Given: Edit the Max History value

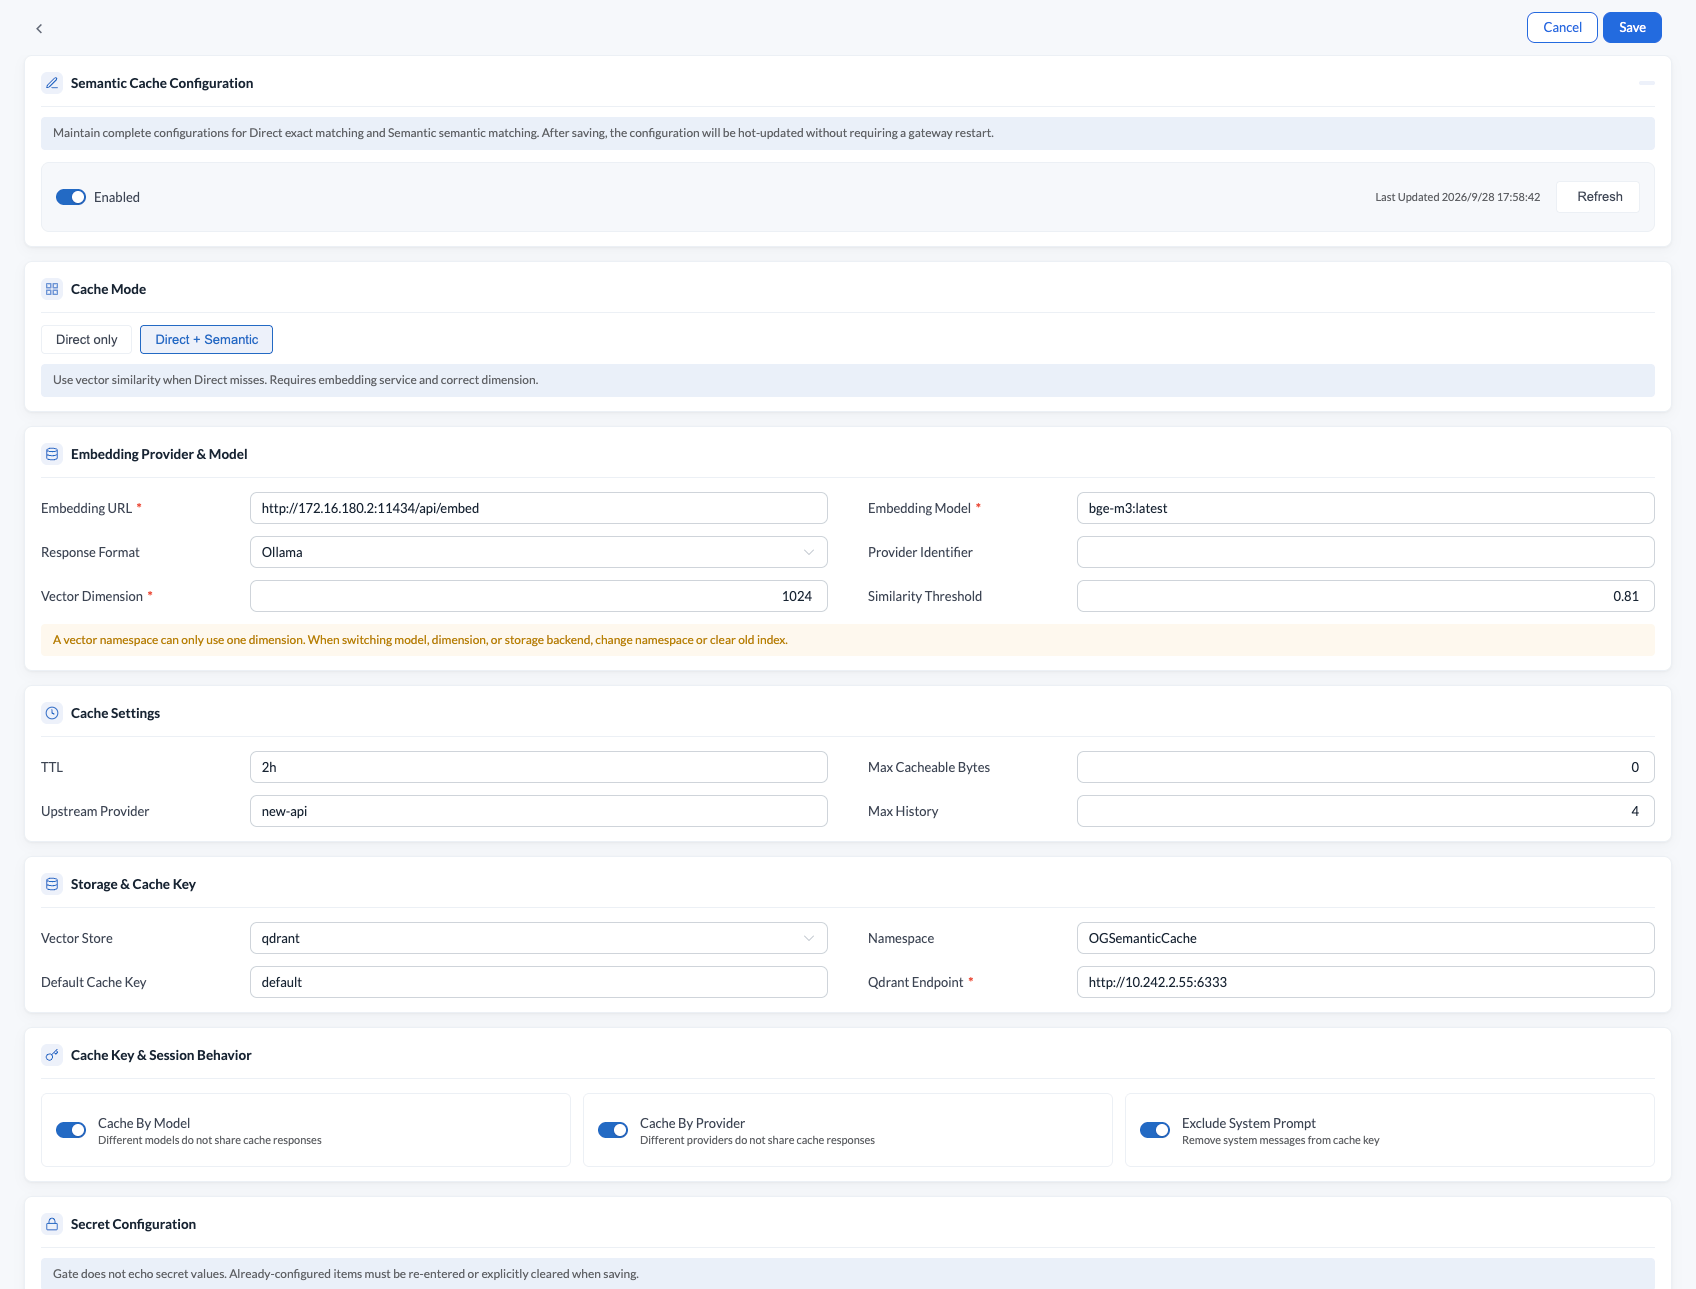Looking at the screenshot, I should tap(1366, 811).
